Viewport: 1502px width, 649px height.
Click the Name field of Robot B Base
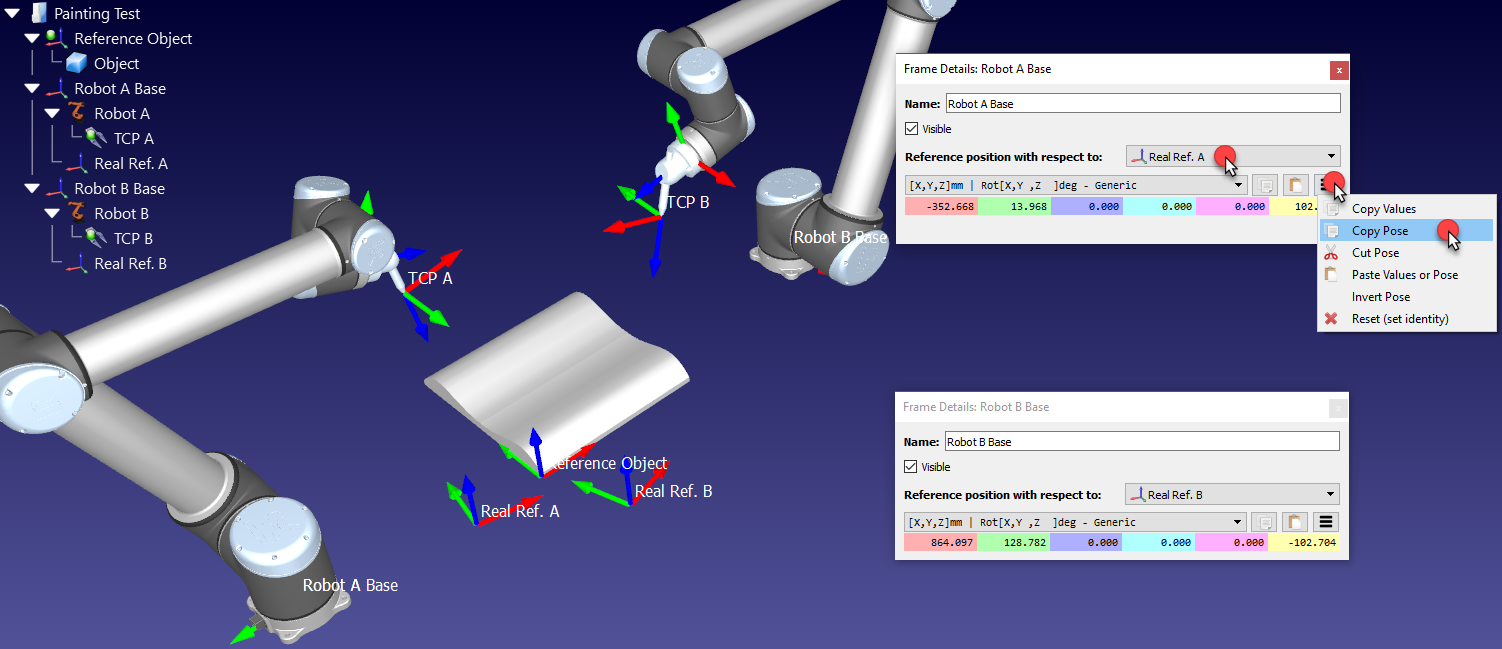point(1141,442)
